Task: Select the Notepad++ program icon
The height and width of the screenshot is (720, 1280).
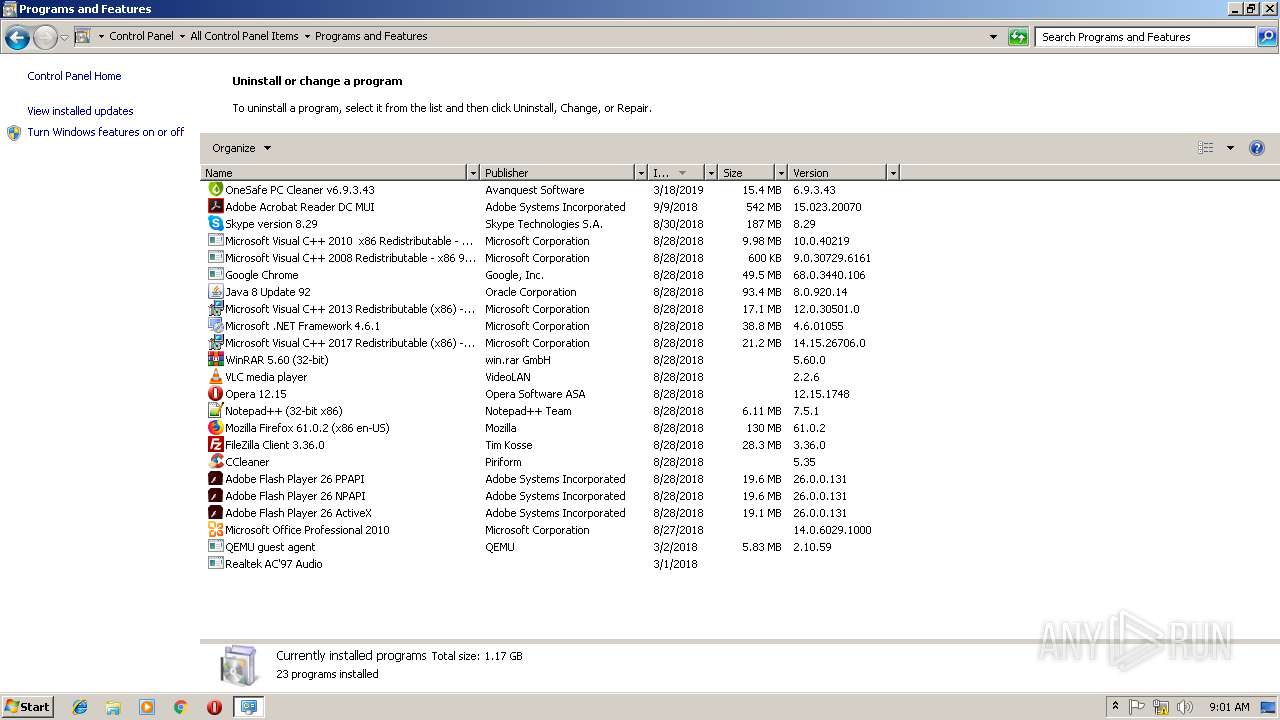Action: pos(215,410)
